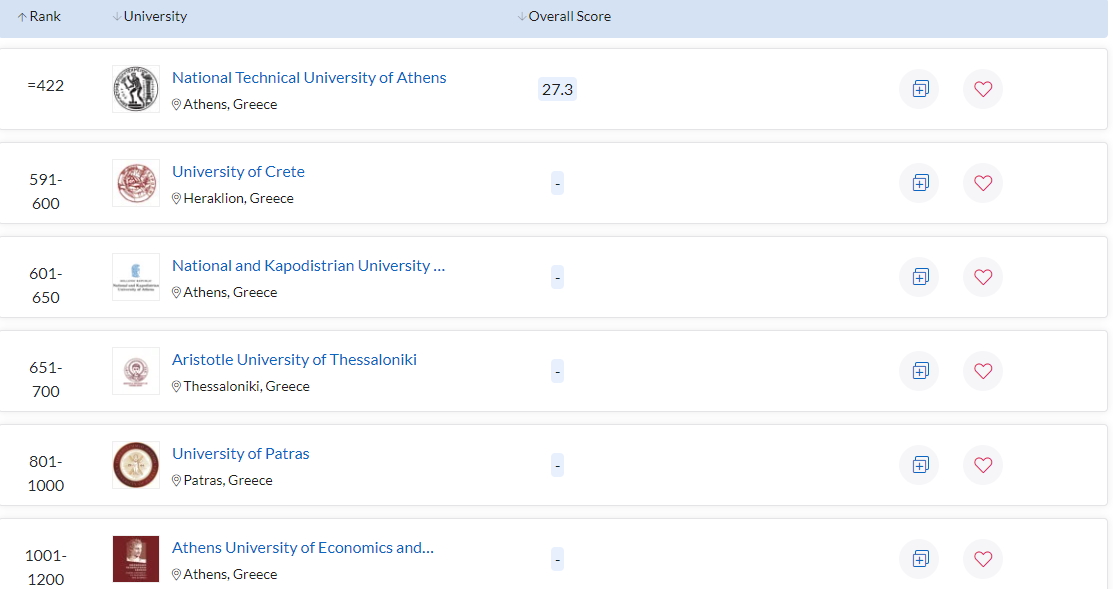The width and height of the screenshot is (1113, 589).
Task: Add Athens University of Economics to compare
Action: (x=920, y=559)
